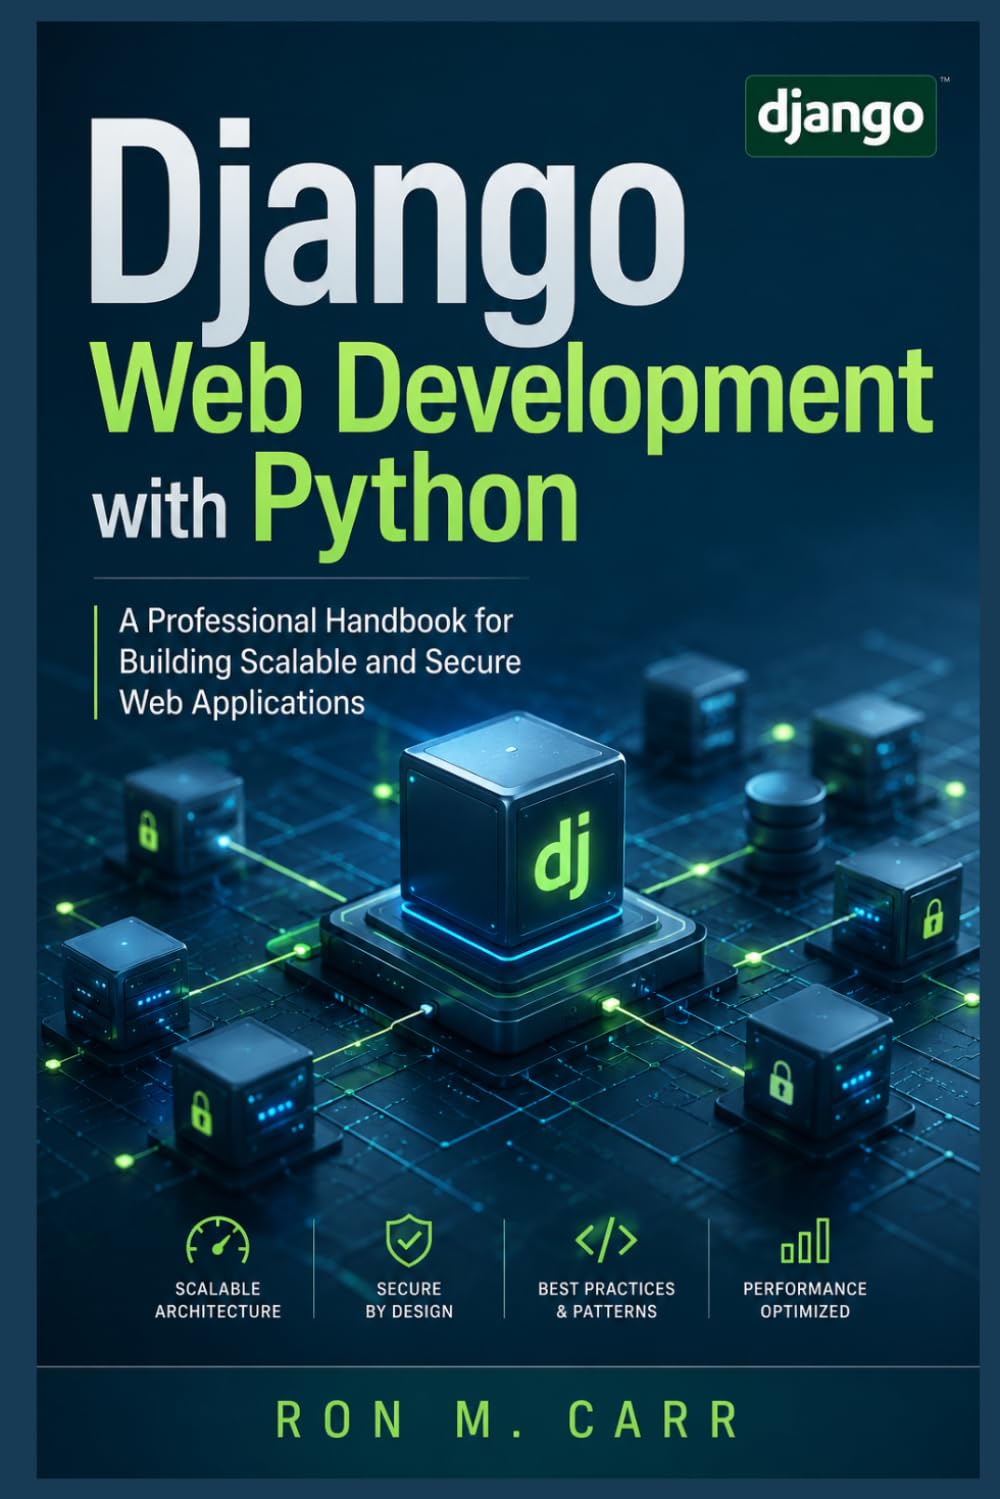Click author name 'RON M. CARR'
This screenshot has height=1499, width=1000.
(x=508, y=1420)
